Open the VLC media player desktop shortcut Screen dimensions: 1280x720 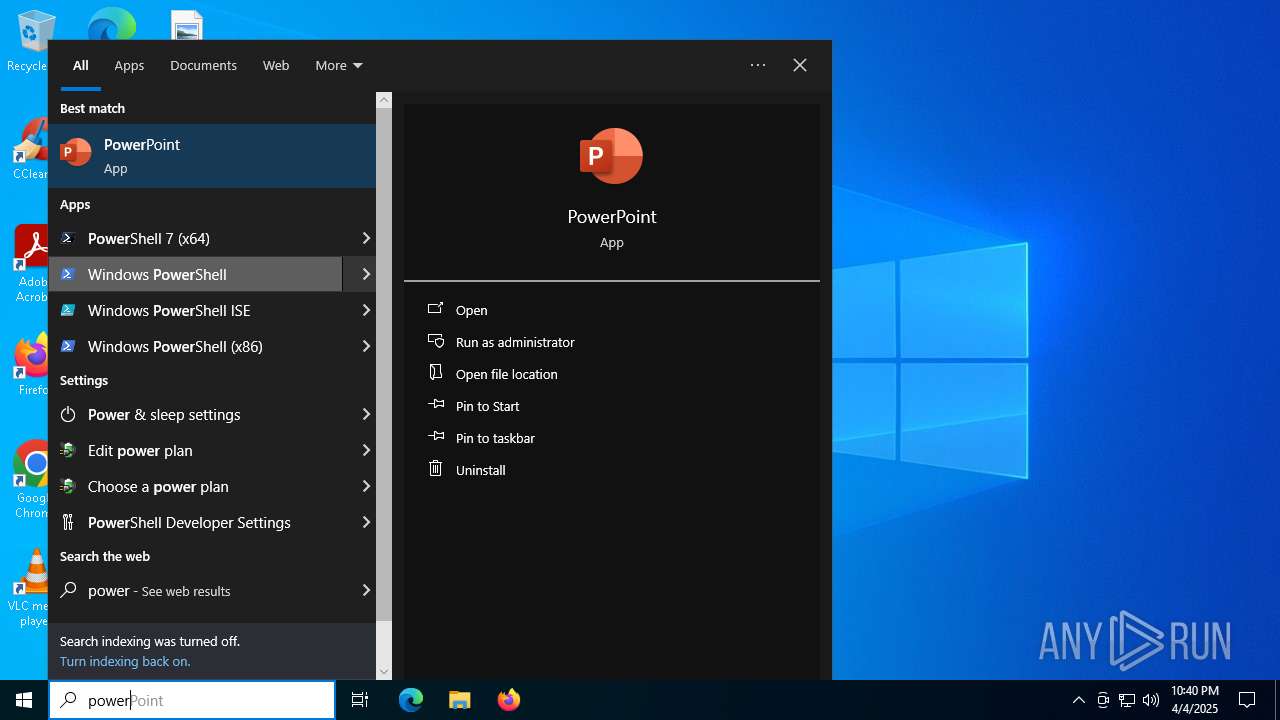(30, 588)
